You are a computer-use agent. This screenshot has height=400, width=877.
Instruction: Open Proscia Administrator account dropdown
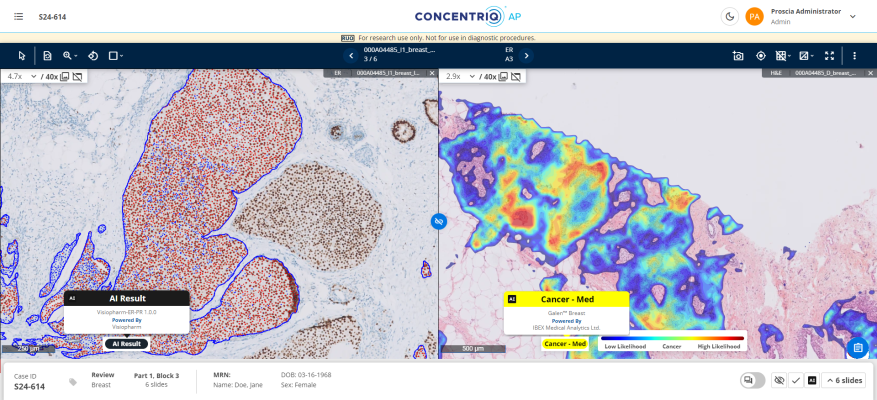point(852,16)
